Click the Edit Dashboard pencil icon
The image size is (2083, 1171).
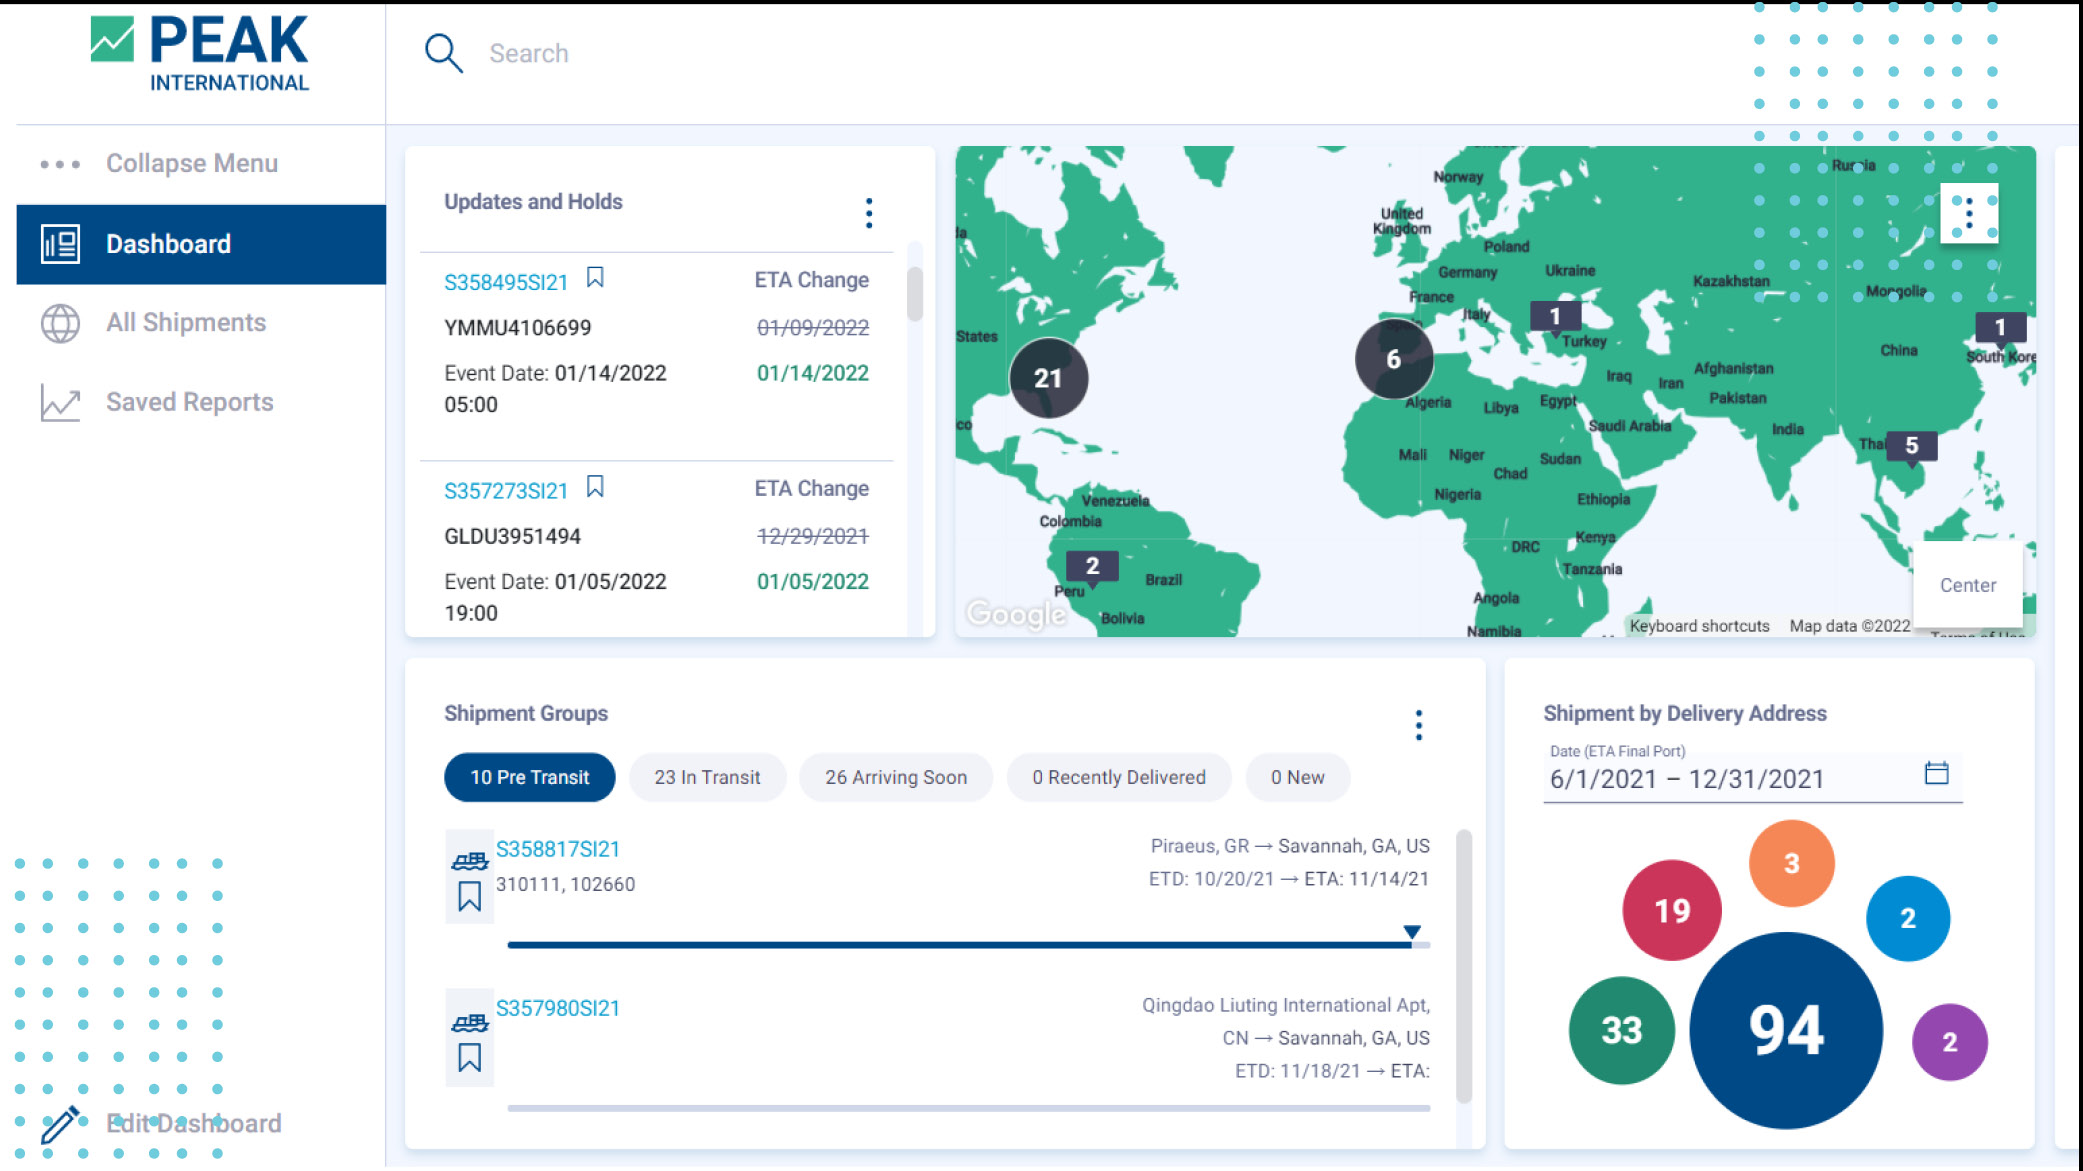coord(60,1124)
